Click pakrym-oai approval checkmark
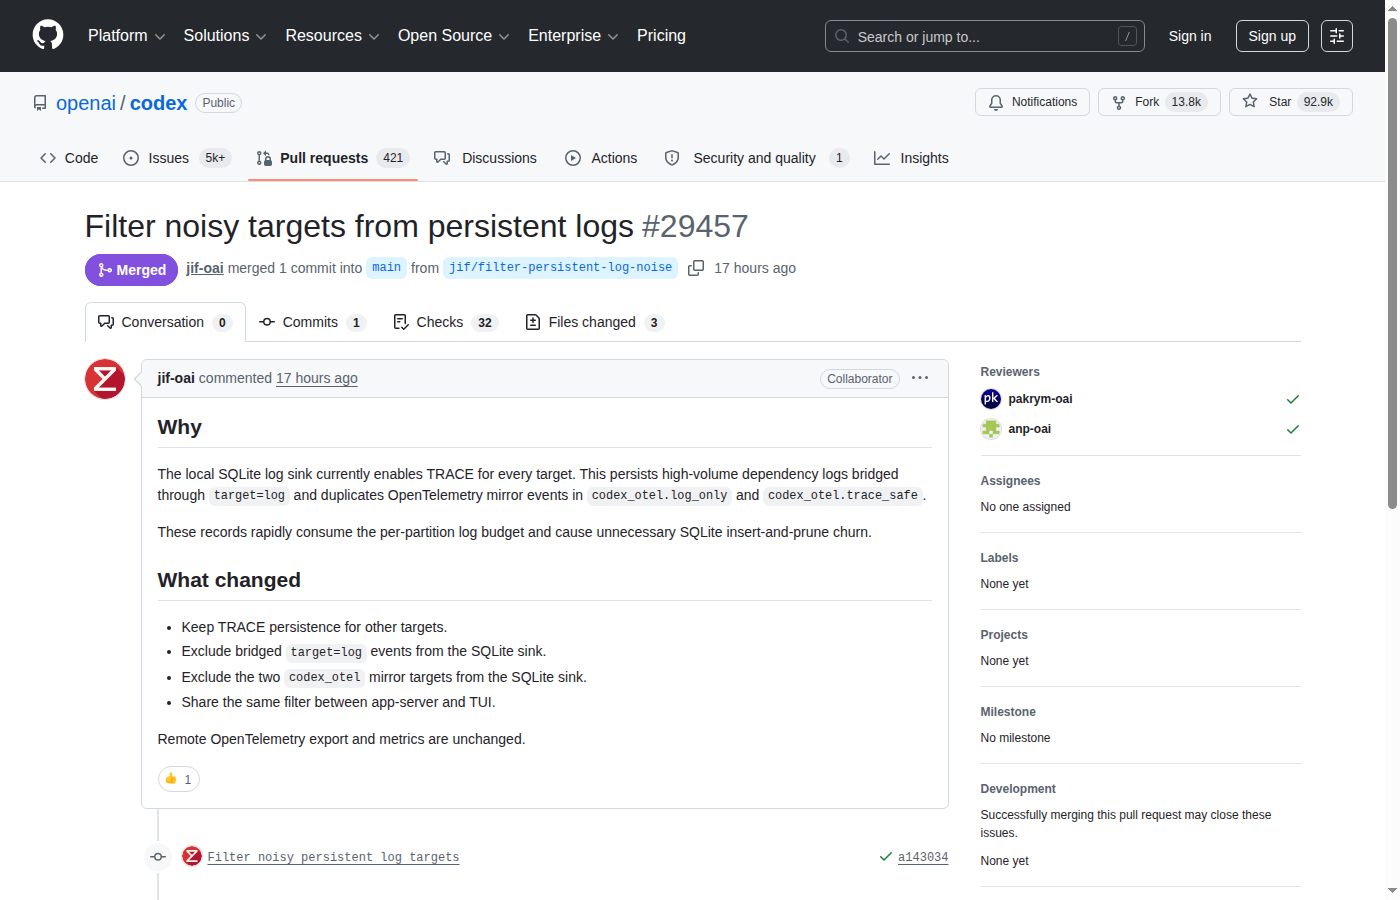 coord(1292,399)
